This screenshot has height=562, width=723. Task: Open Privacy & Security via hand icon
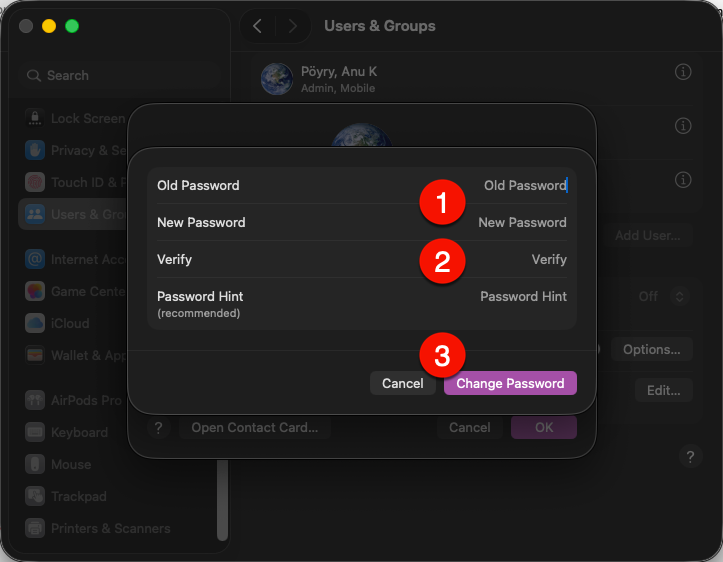(x=35, y=150)
